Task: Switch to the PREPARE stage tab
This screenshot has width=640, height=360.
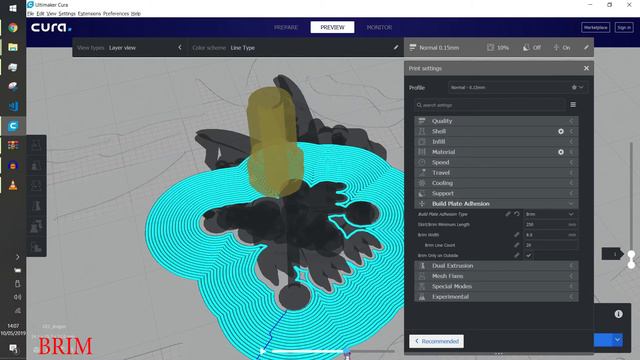Action: (x=286, y=27)
